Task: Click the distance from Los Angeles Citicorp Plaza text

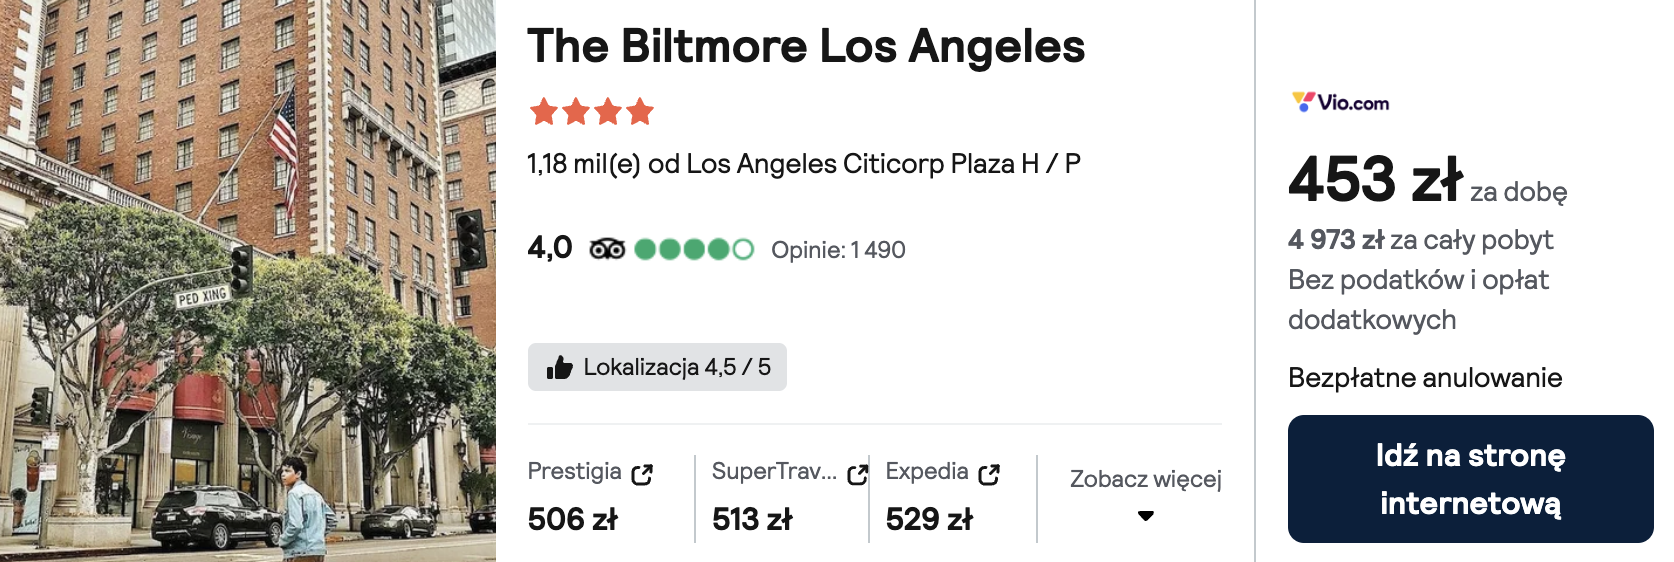Action: point(804,164)
